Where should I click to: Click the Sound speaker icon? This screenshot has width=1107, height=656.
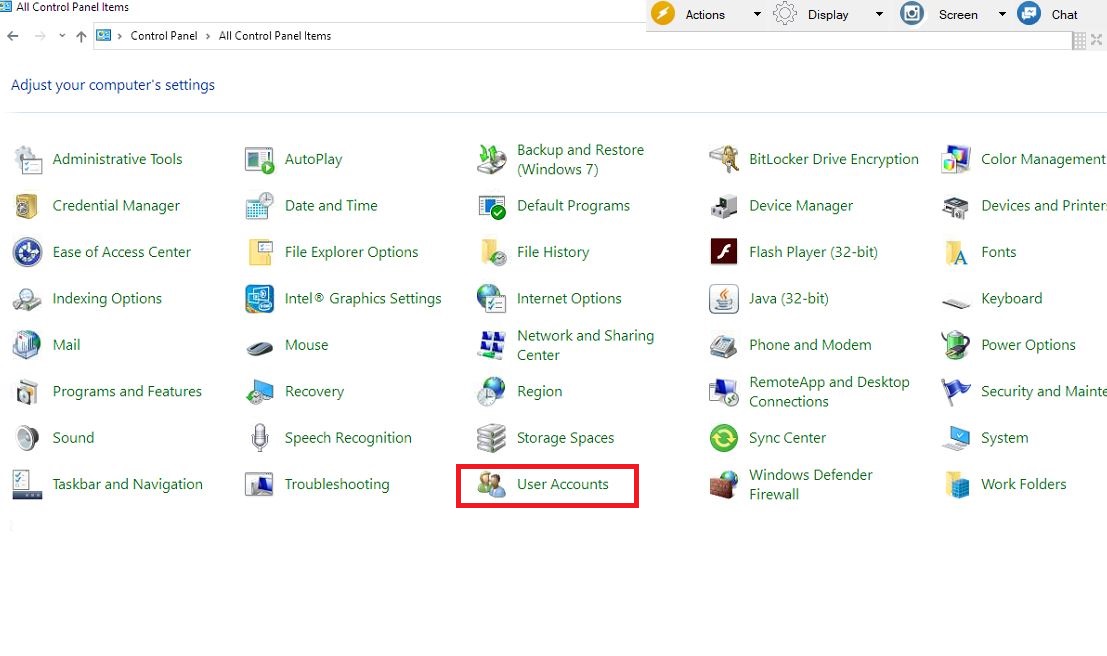[28, 438]
